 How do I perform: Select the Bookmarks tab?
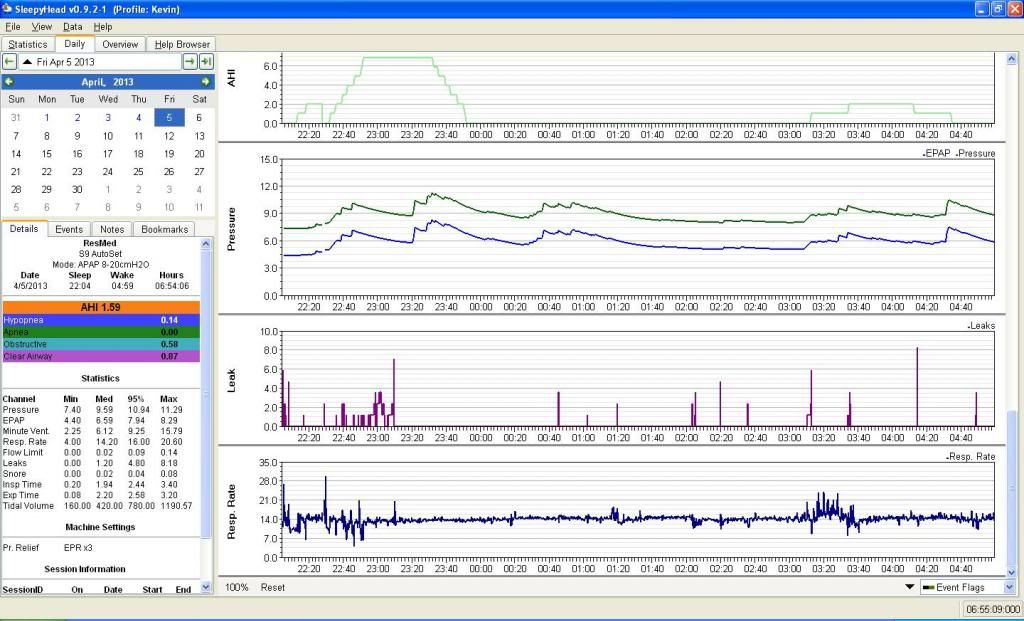tap(165, 229)
